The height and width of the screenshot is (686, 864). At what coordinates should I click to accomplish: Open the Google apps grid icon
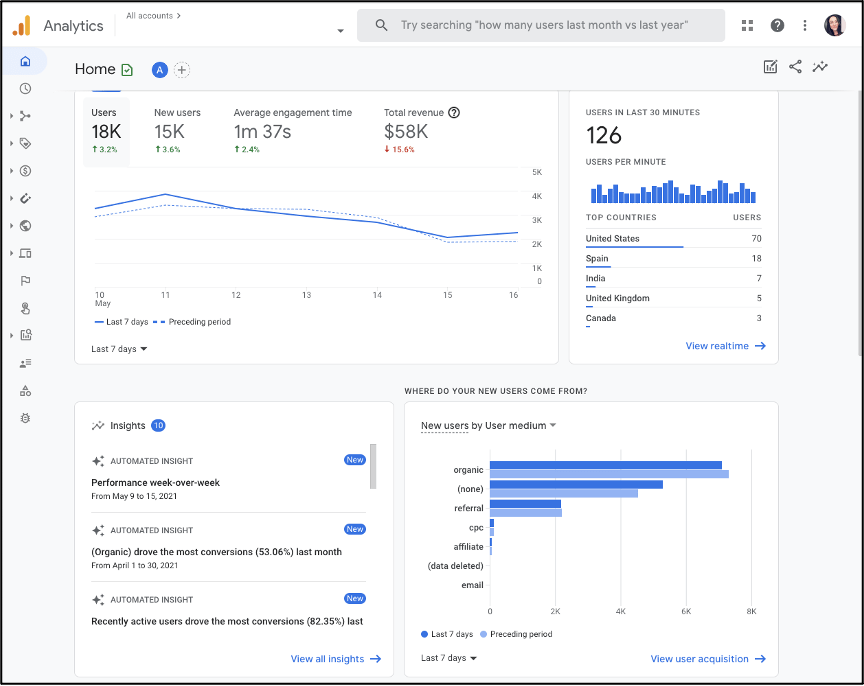pyautogui.click(x=747, y=24)
